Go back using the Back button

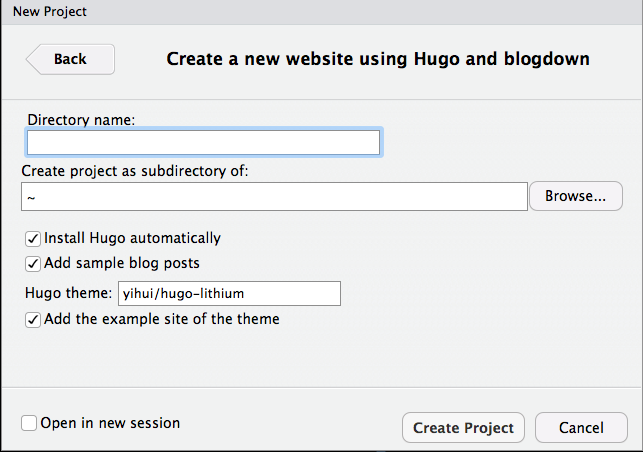click(71, 59)
